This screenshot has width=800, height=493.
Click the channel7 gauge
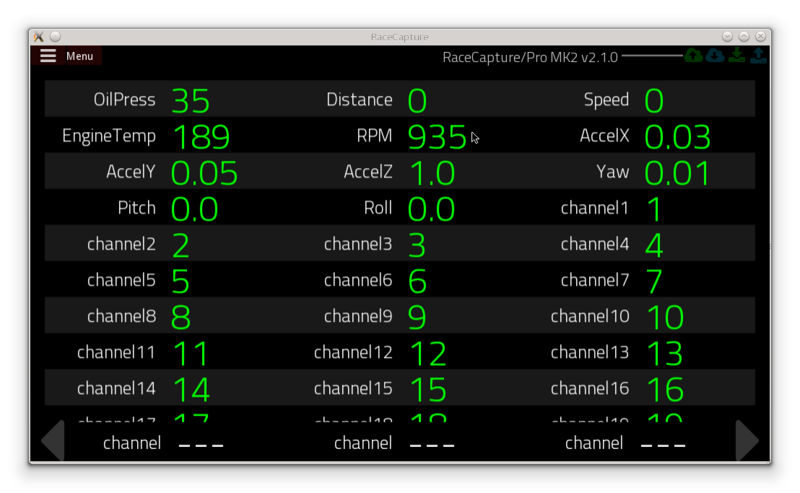[637, 281]
